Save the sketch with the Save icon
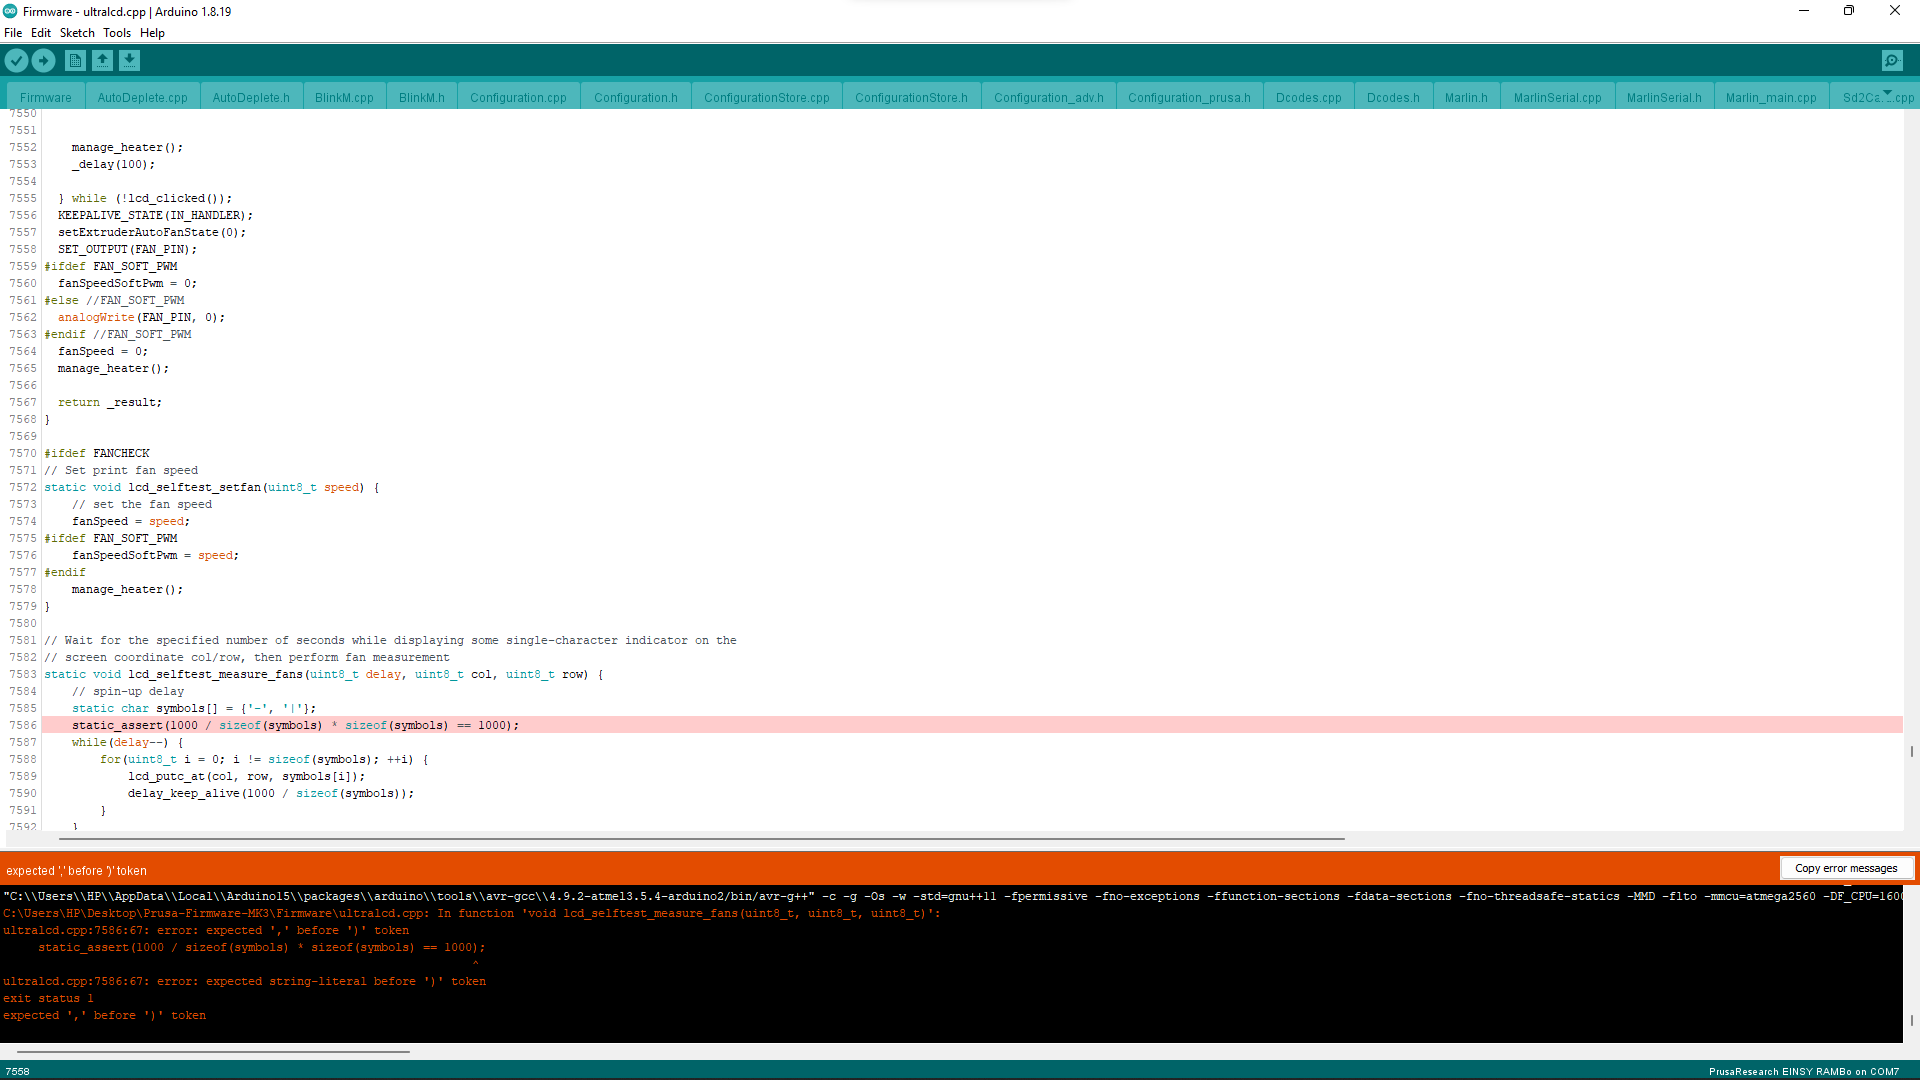This screenshot has width=1920, height=1080. coord(129,60)
